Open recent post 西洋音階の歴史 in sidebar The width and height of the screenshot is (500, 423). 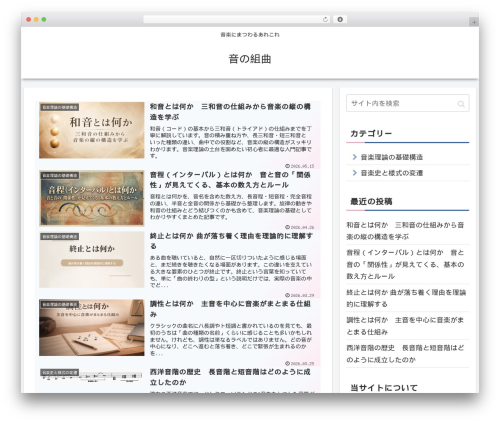(x=405, y=354)
